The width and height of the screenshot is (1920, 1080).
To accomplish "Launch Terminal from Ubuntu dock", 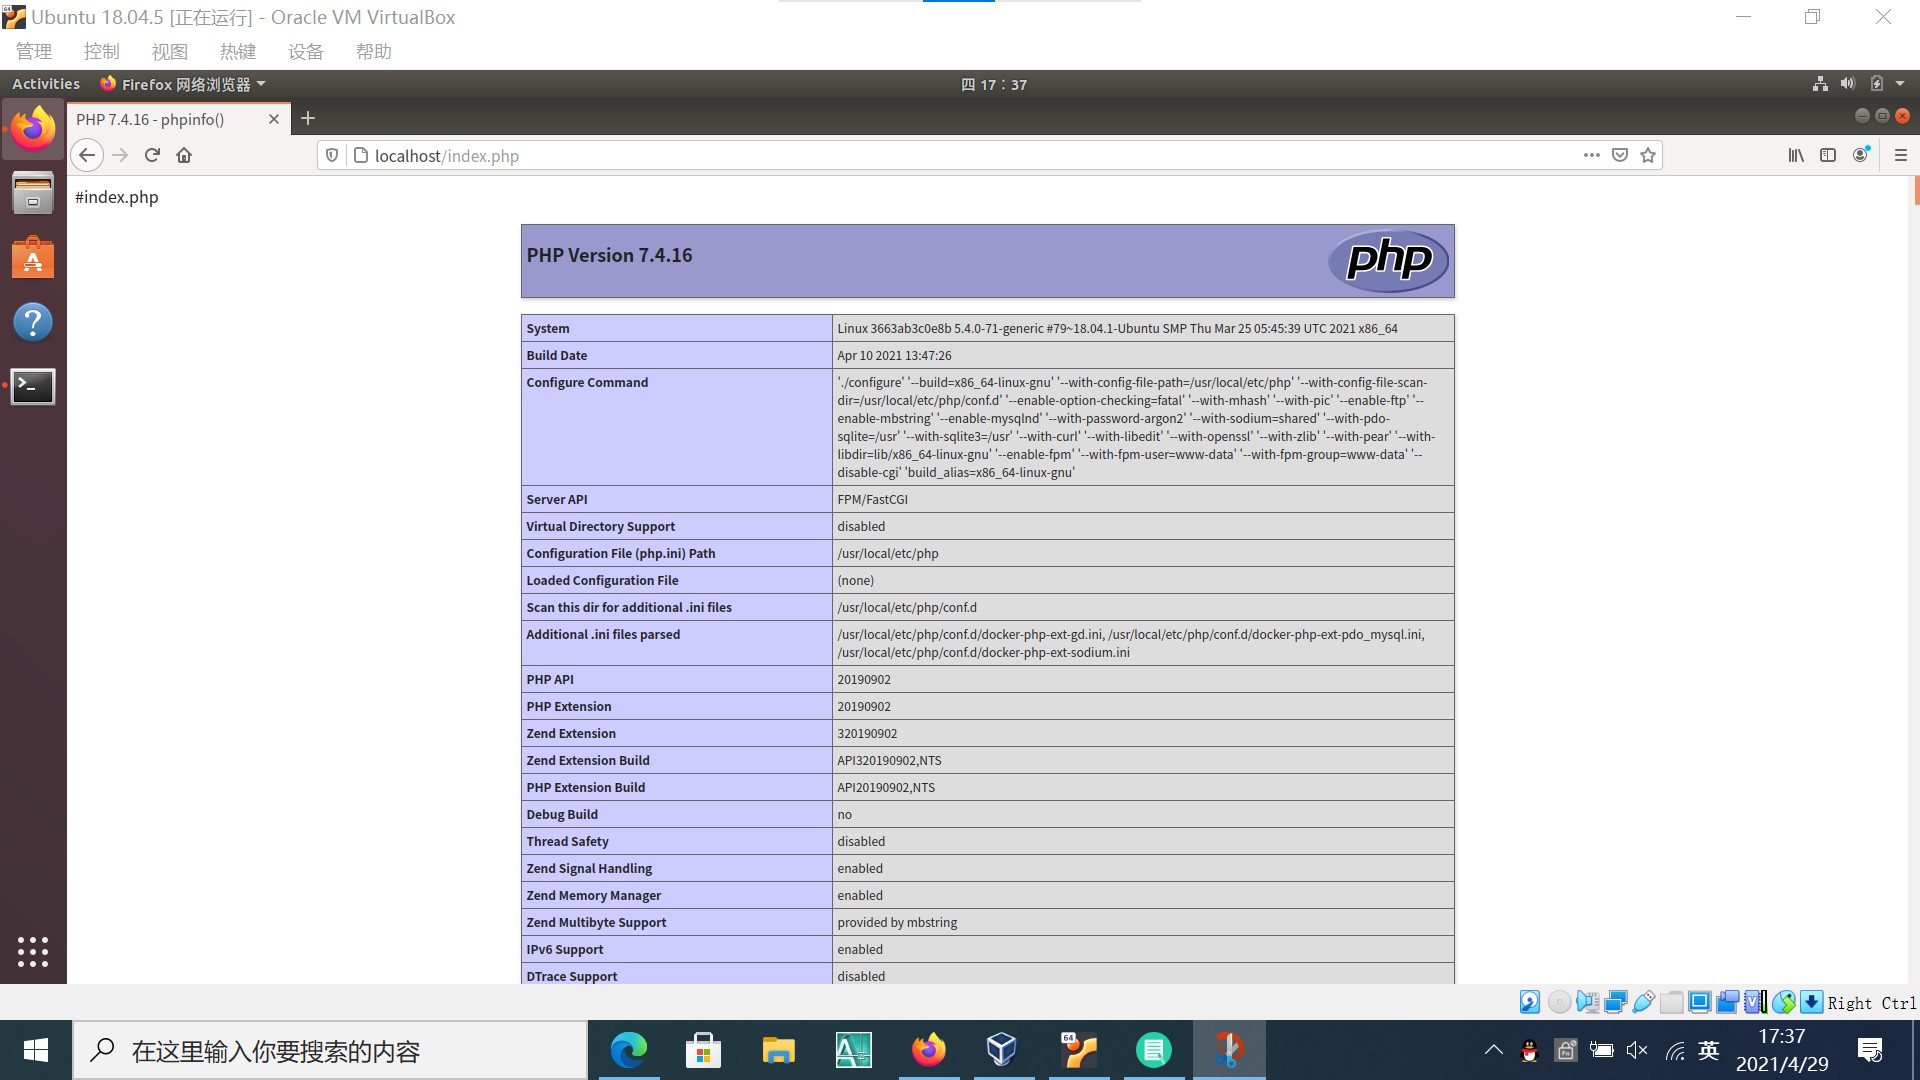I will pos(33,386).
